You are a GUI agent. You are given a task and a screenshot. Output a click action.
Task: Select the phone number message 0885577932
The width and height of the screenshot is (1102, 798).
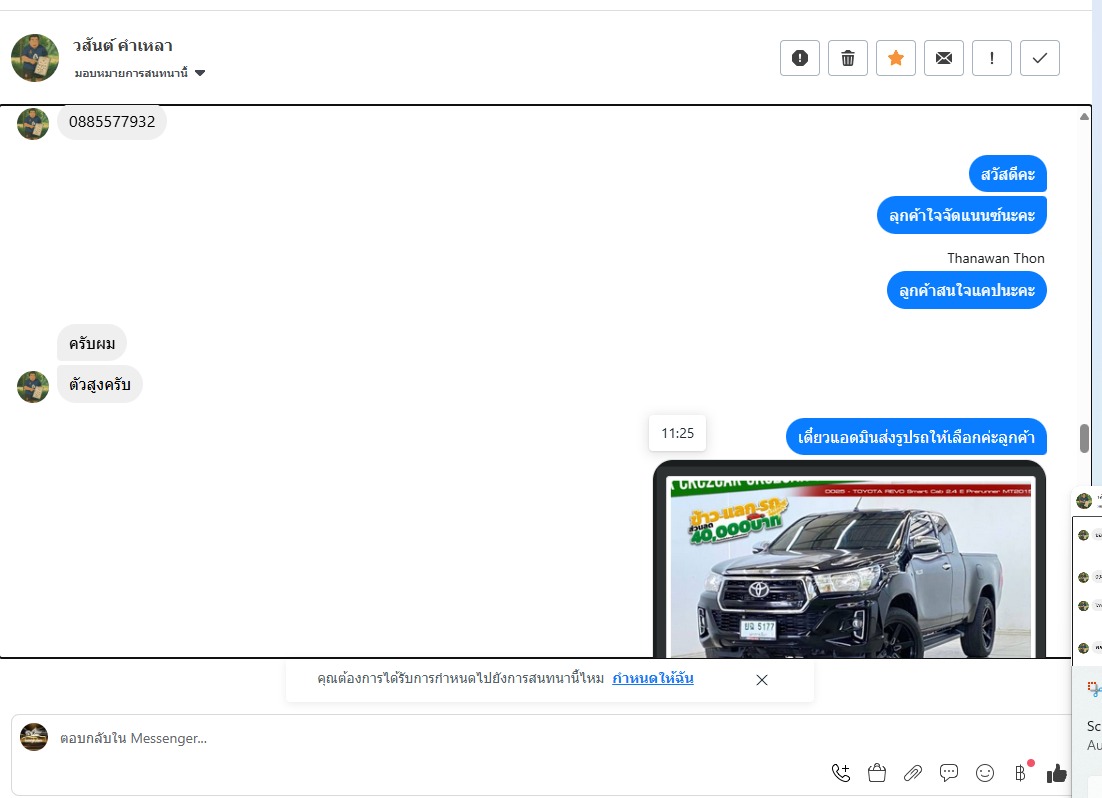112,122
